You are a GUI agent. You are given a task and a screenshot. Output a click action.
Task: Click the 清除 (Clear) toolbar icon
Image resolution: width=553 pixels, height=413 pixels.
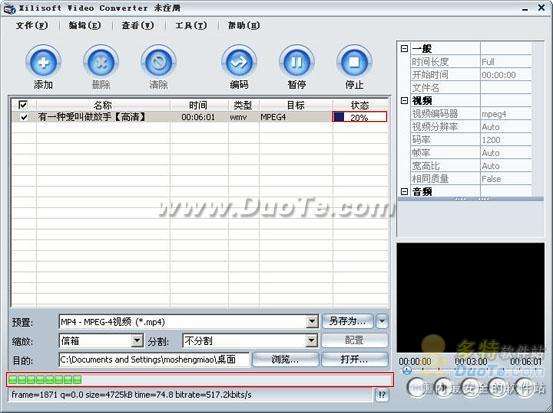point(158,62)
